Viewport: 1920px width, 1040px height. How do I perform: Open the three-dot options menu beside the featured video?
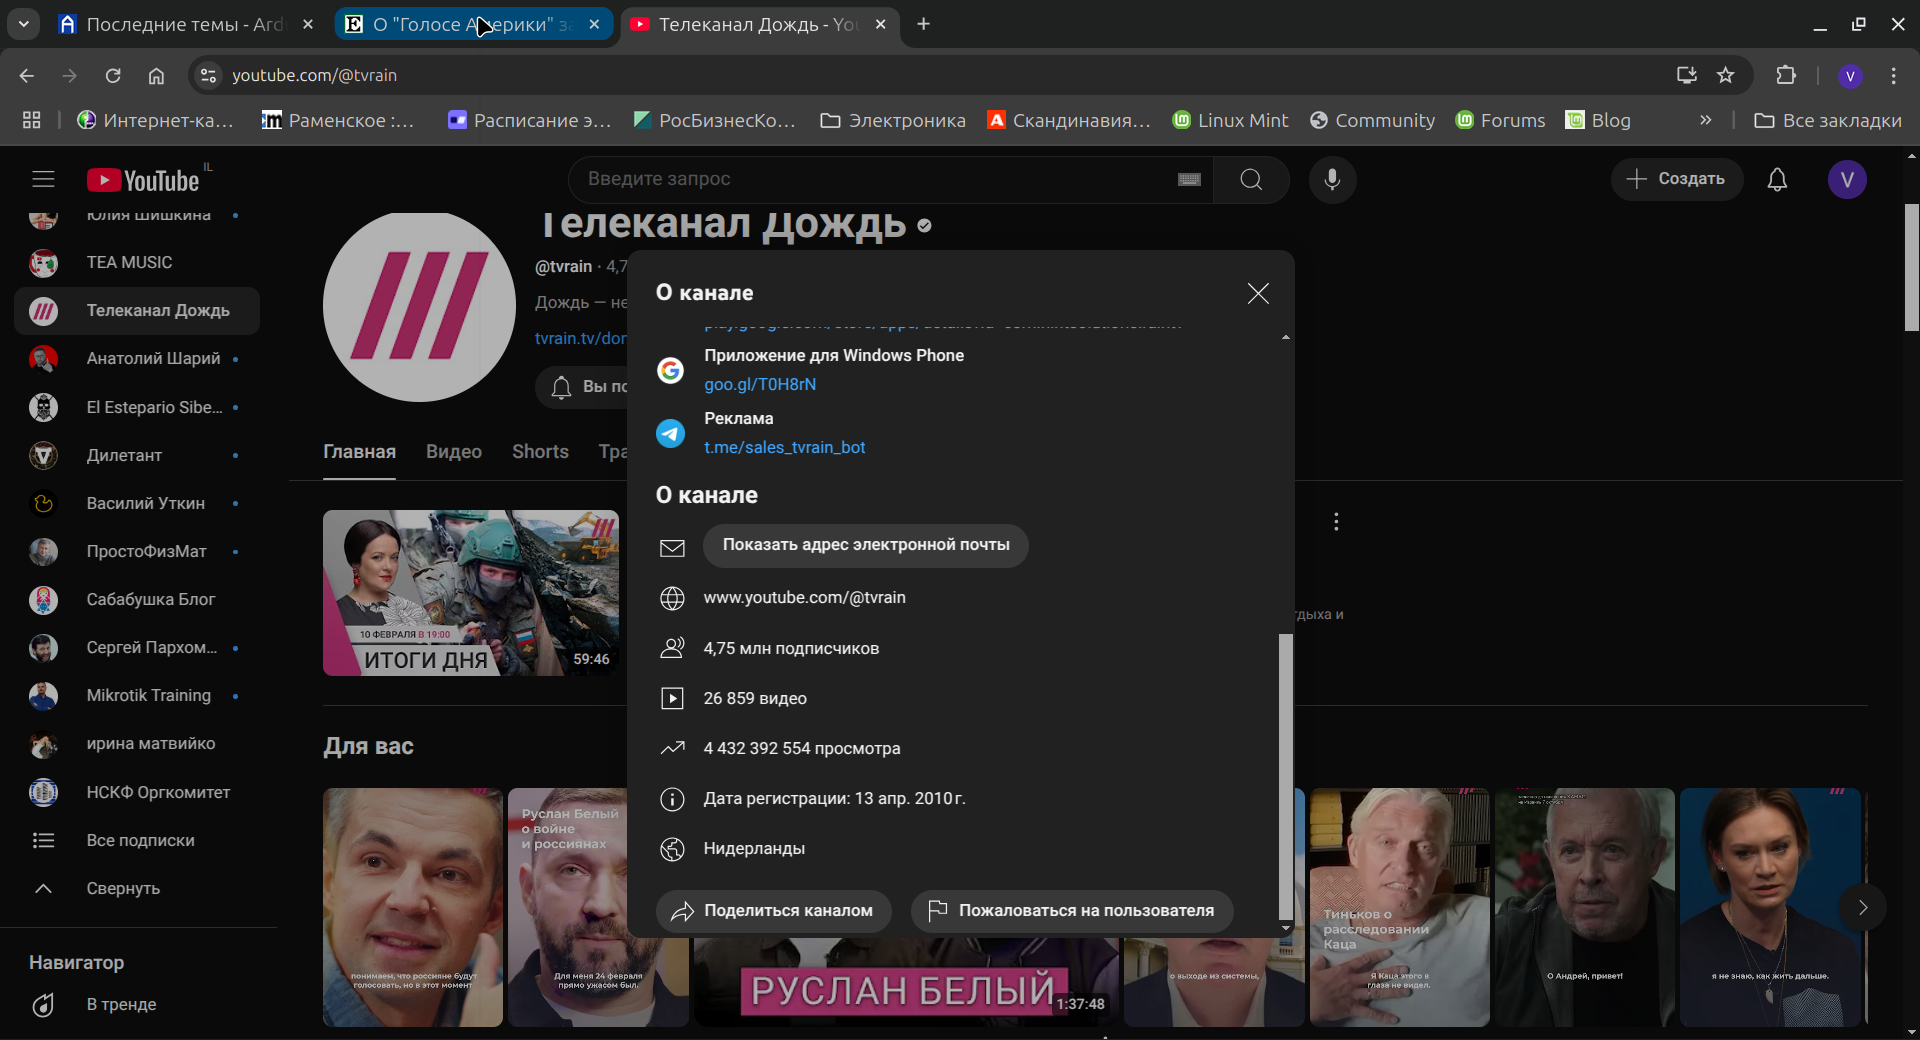tap(1336, 522)
